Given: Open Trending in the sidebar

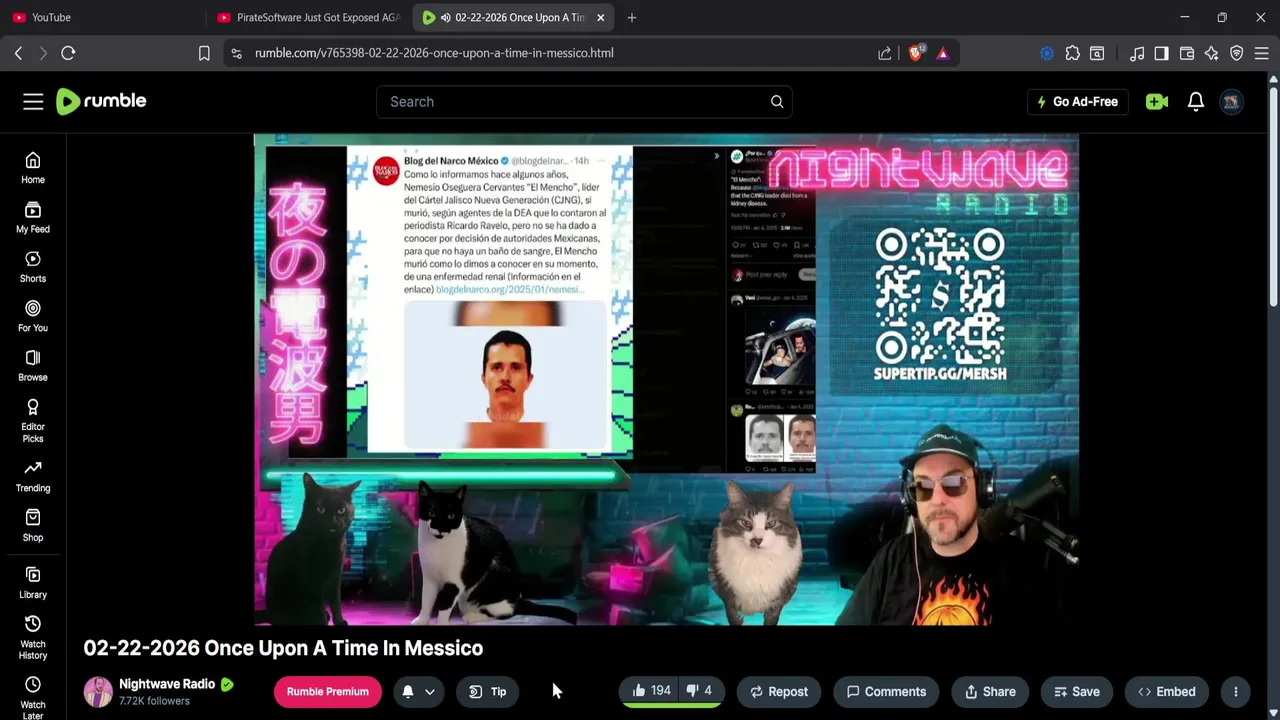Looking at the screenshot, I should click(x=33, y=476).
